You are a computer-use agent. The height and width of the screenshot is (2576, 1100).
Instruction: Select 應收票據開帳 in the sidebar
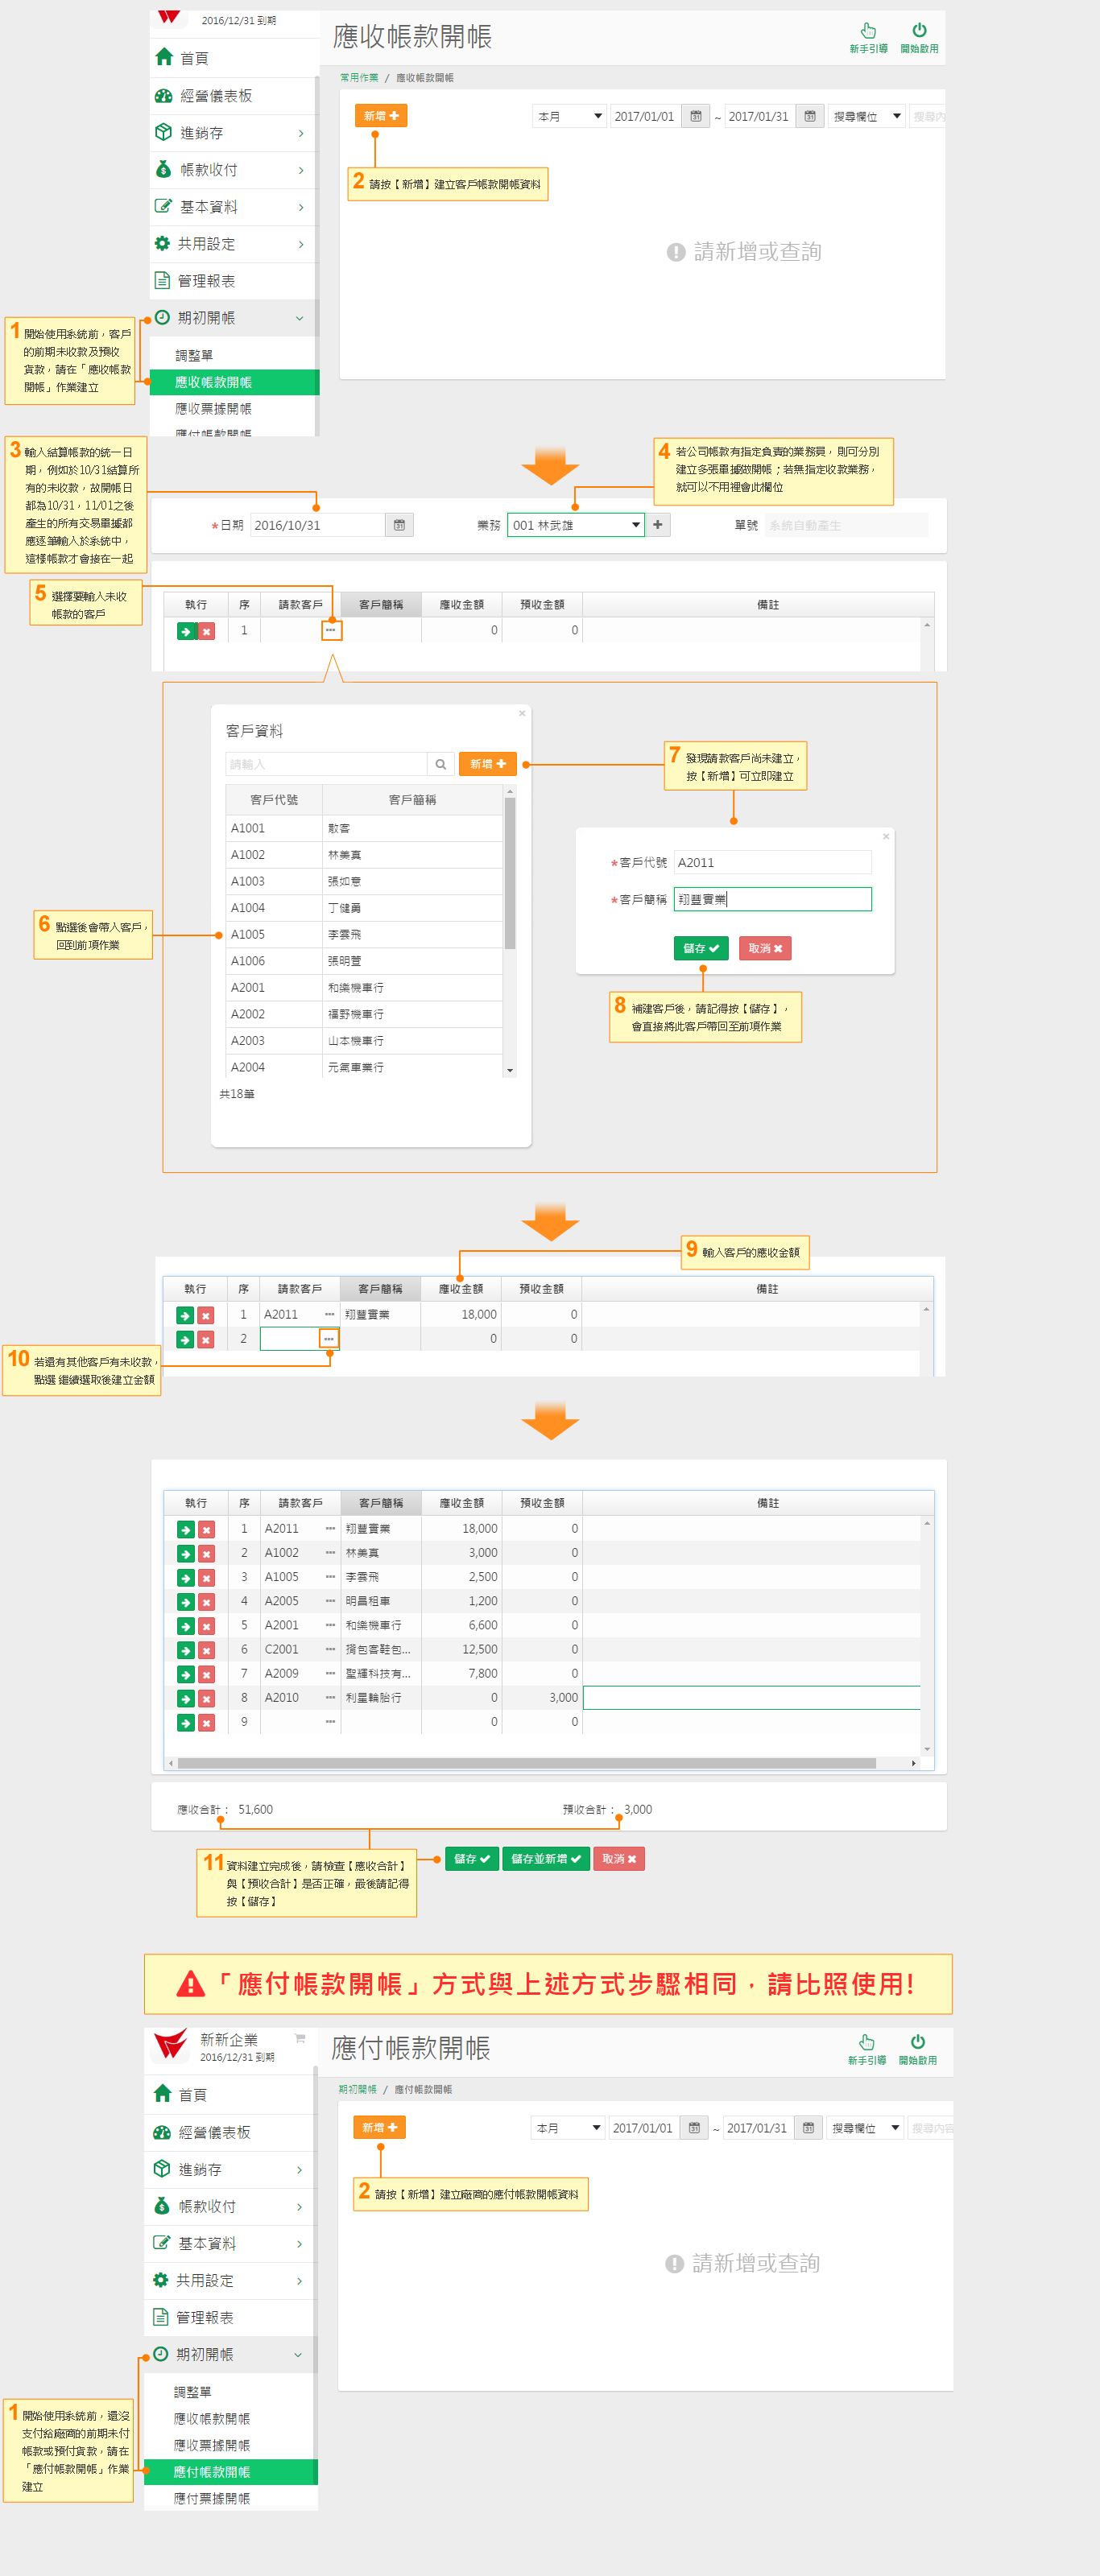tap(213, 409)
